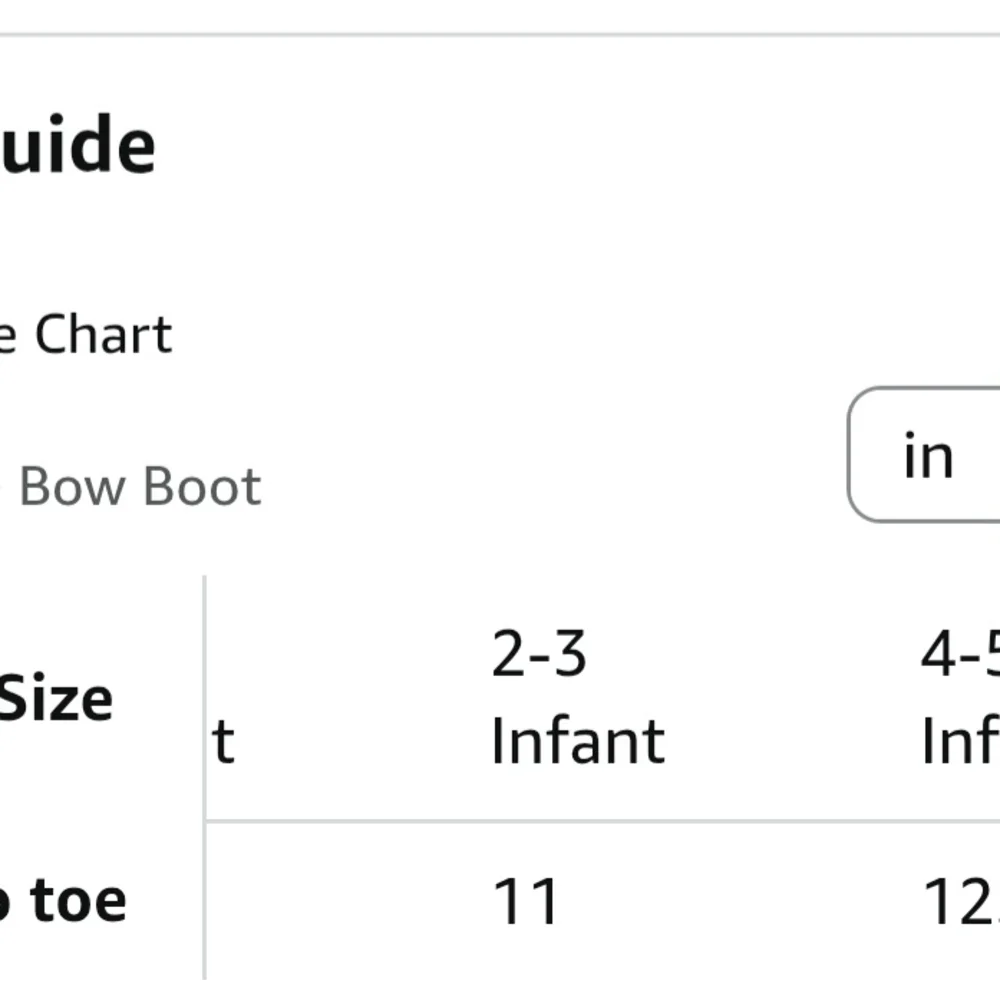Select the bold "Size" row header
1000x1000 pixels.
(x=56, y=698)
